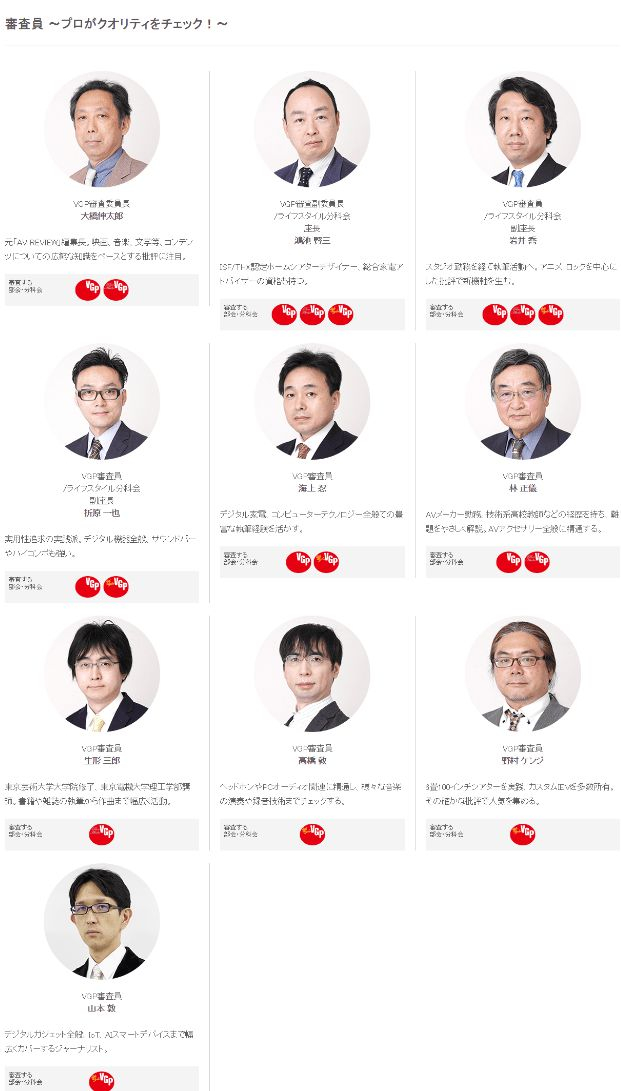The image size is (621, 1091).
Task: Click the second VGP badge under 大橋伸太郎
Action: pyautogui.click(x=116, y=289)
